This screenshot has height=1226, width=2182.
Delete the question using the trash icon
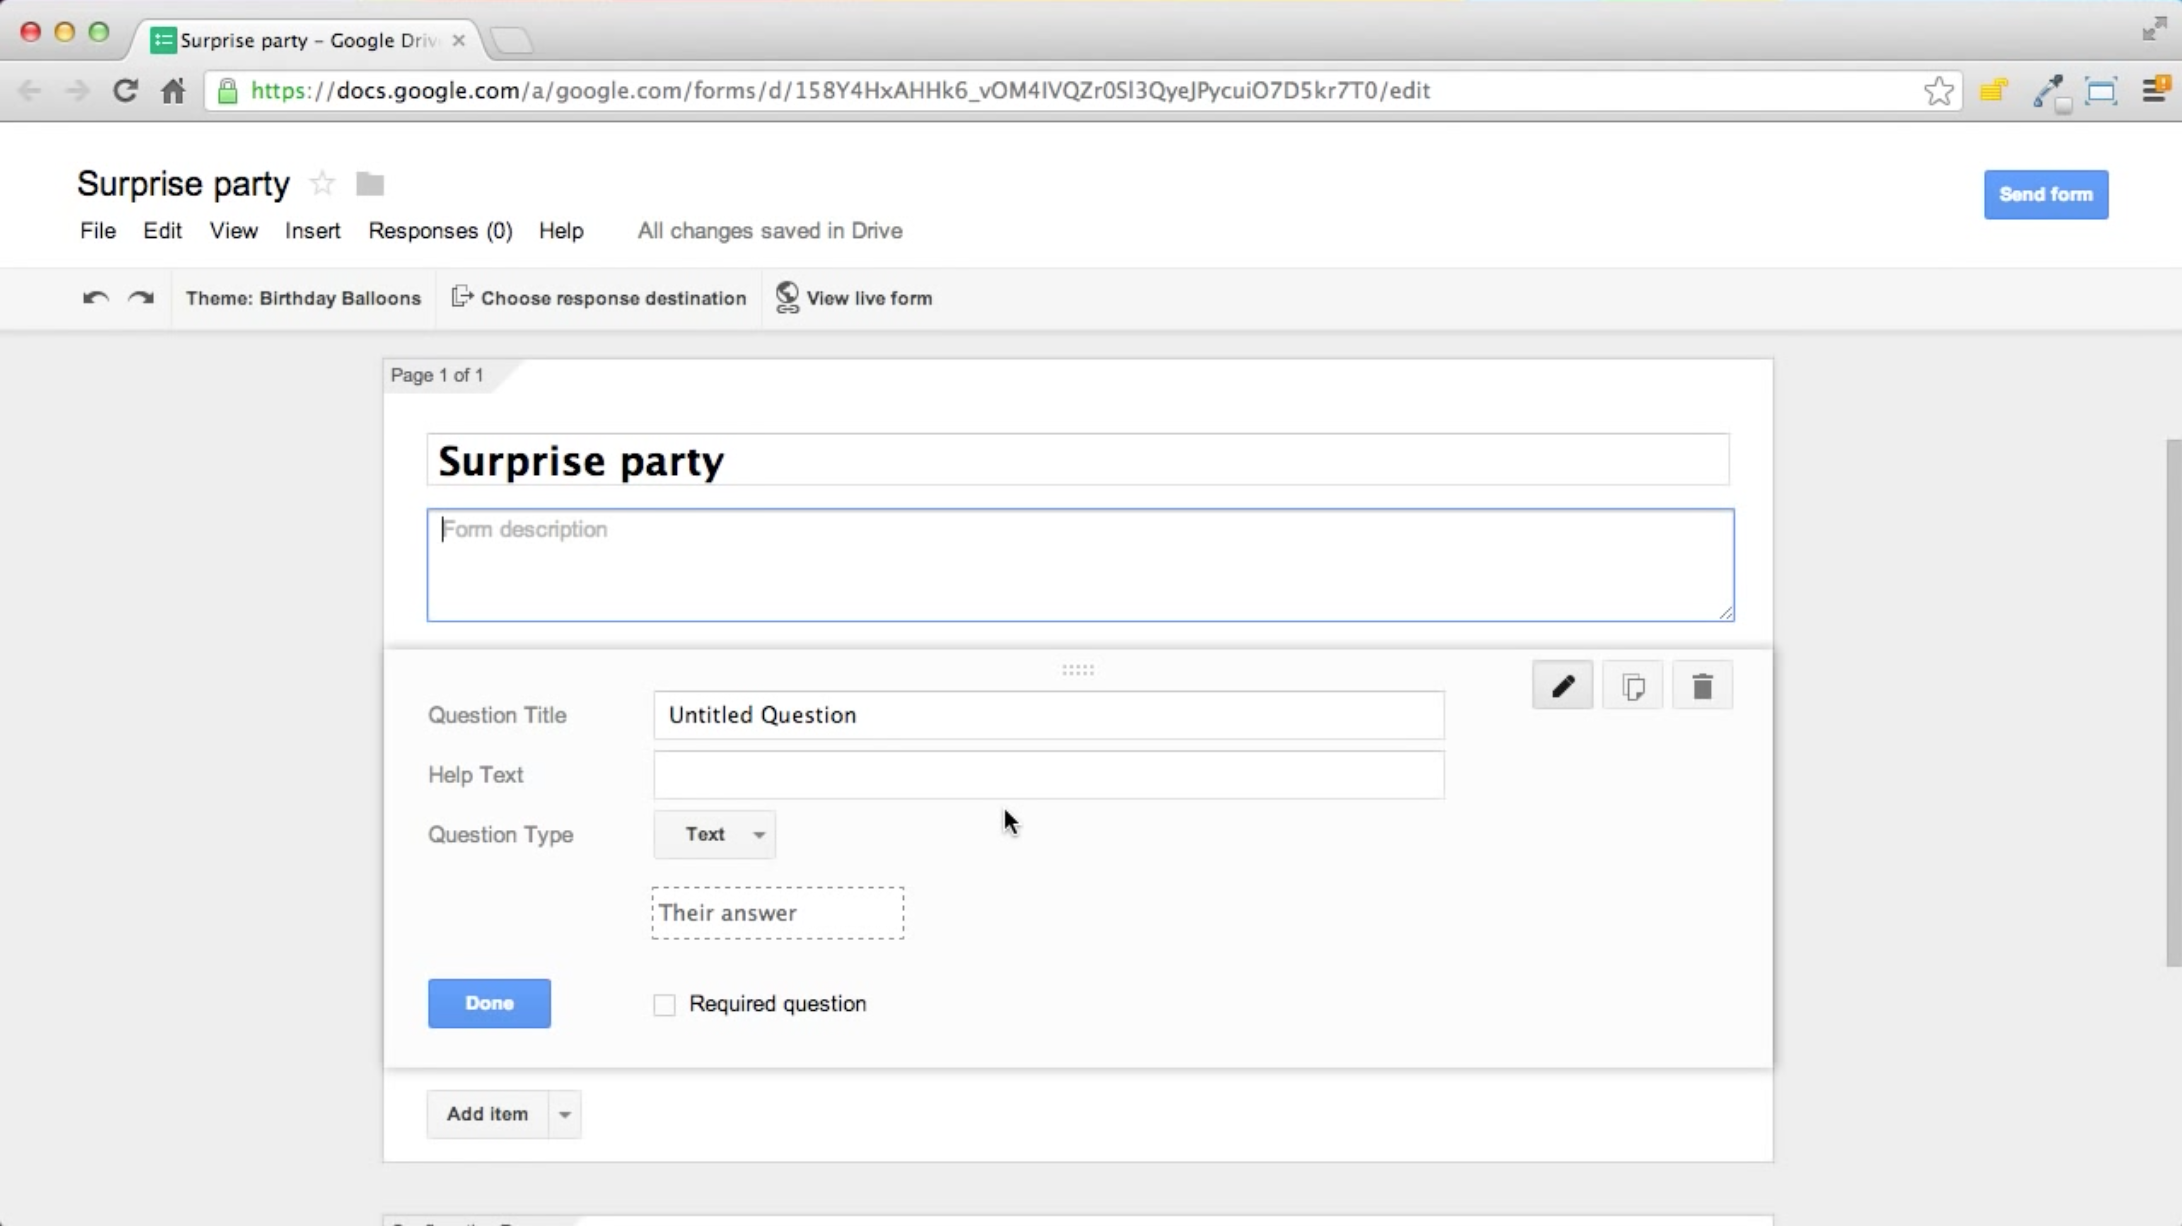pos(1702,686)
